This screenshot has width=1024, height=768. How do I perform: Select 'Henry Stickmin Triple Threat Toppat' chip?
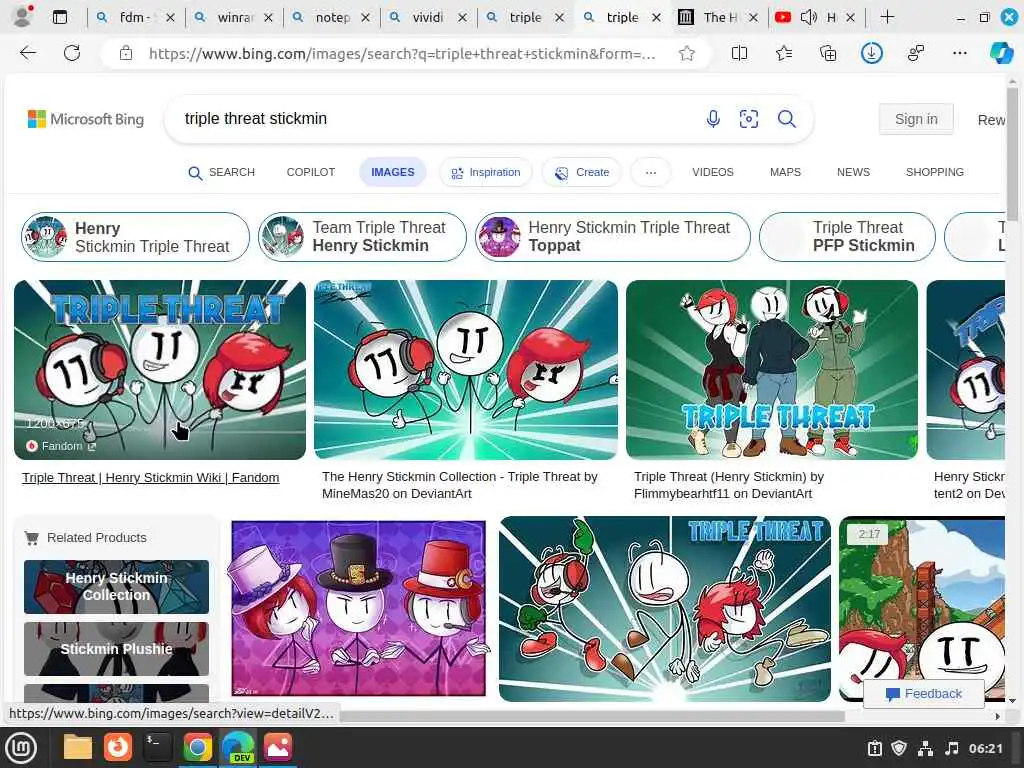[x=613, y=237]
